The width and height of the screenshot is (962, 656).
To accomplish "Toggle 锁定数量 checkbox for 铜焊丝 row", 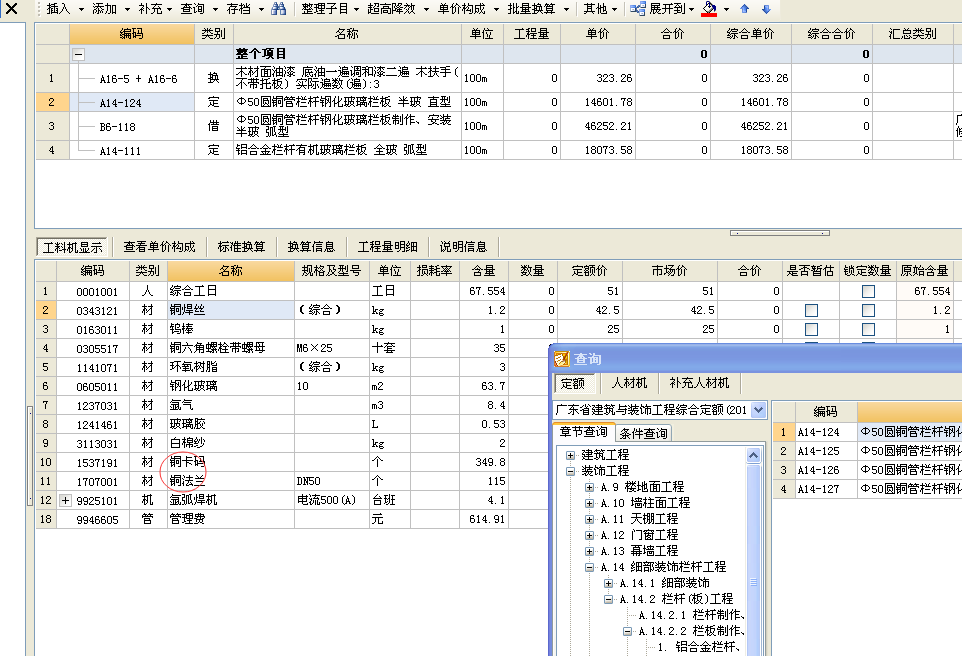I will [x=868, y=311].
